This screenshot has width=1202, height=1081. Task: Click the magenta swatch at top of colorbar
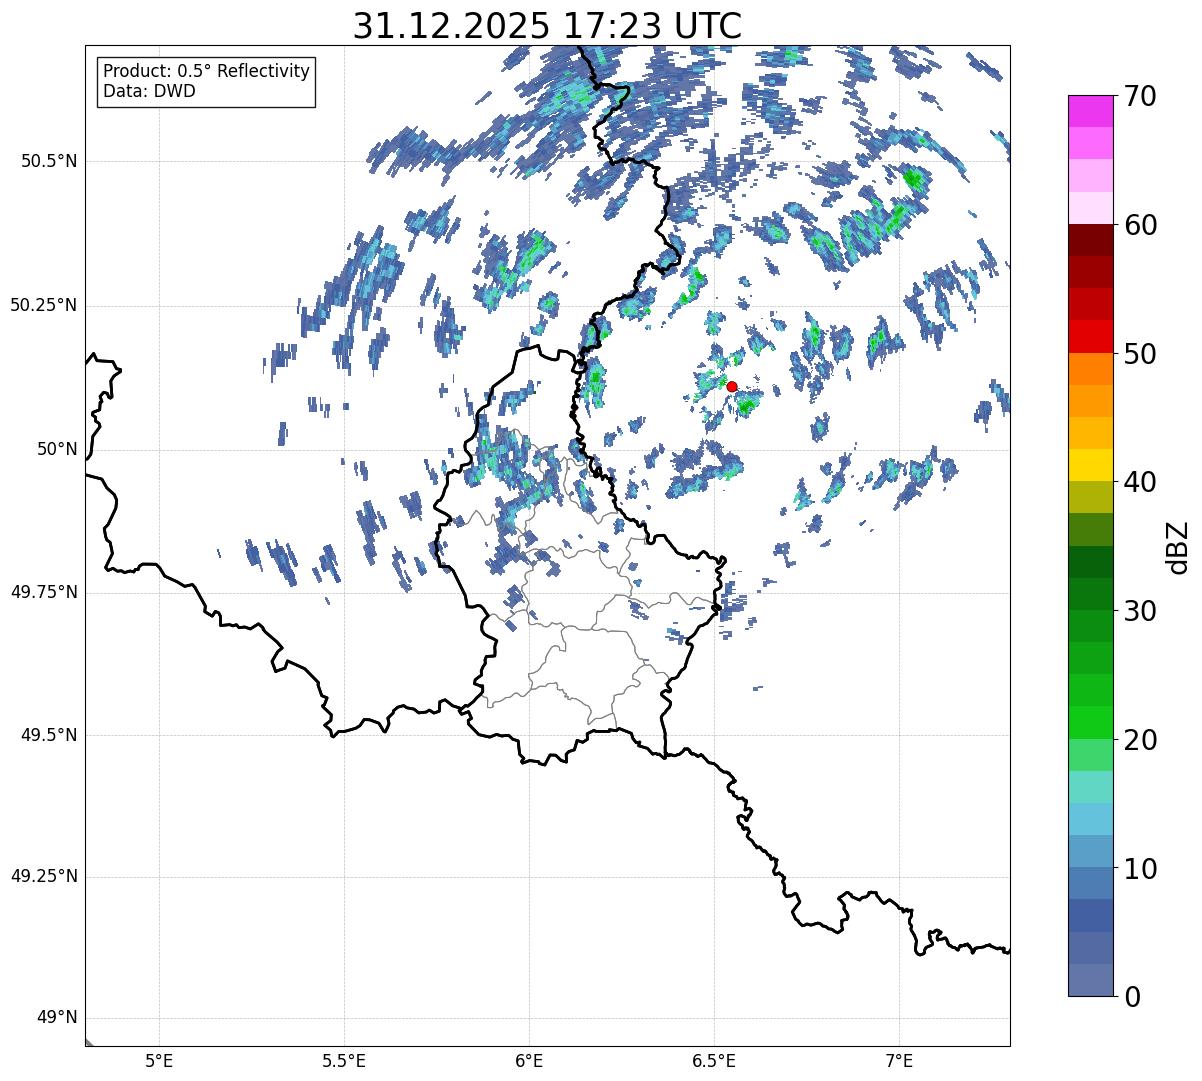tap(1090, 111)
